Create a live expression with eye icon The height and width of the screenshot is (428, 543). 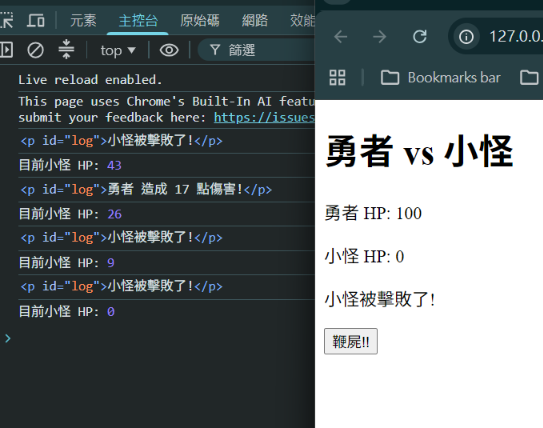point(169,50)
